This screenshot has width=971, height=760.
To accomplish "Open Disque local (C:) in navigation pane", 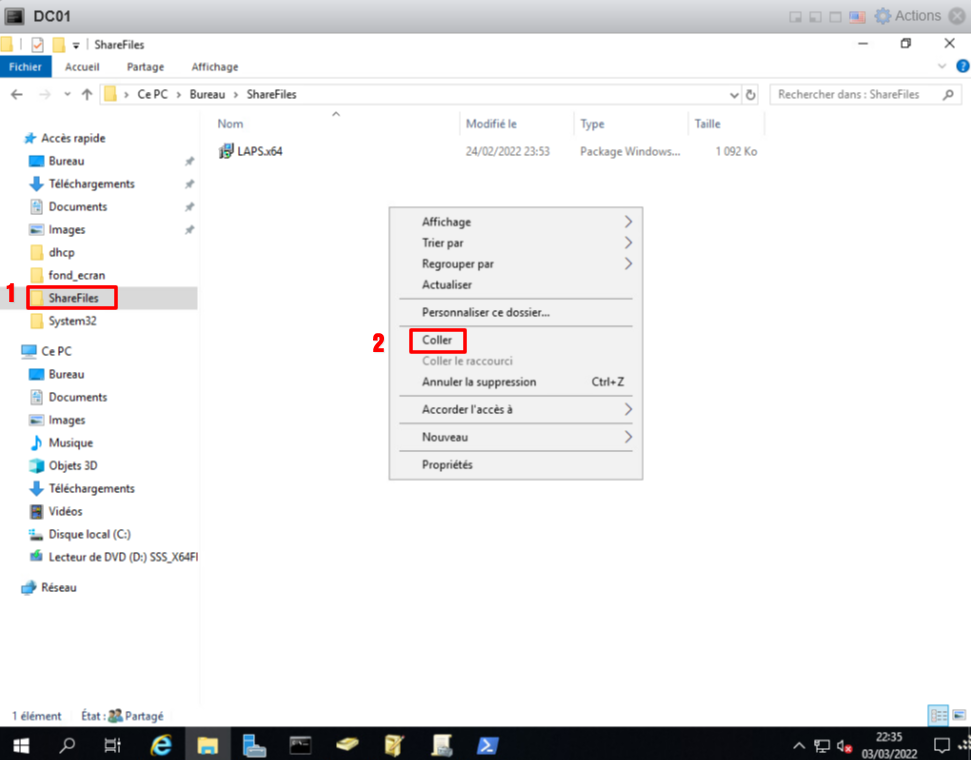I will pos(89,534).
